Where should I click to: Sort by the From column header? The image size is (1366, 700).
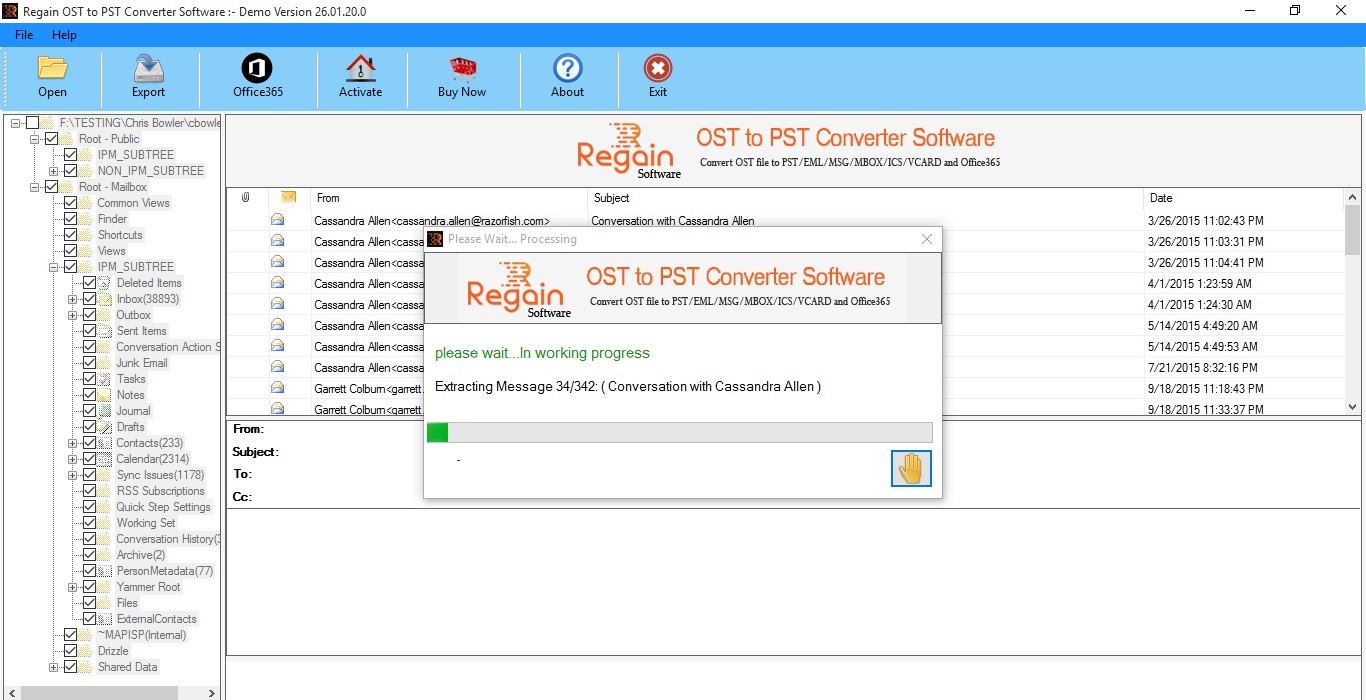pyautogui.click(x=449, y=198)
